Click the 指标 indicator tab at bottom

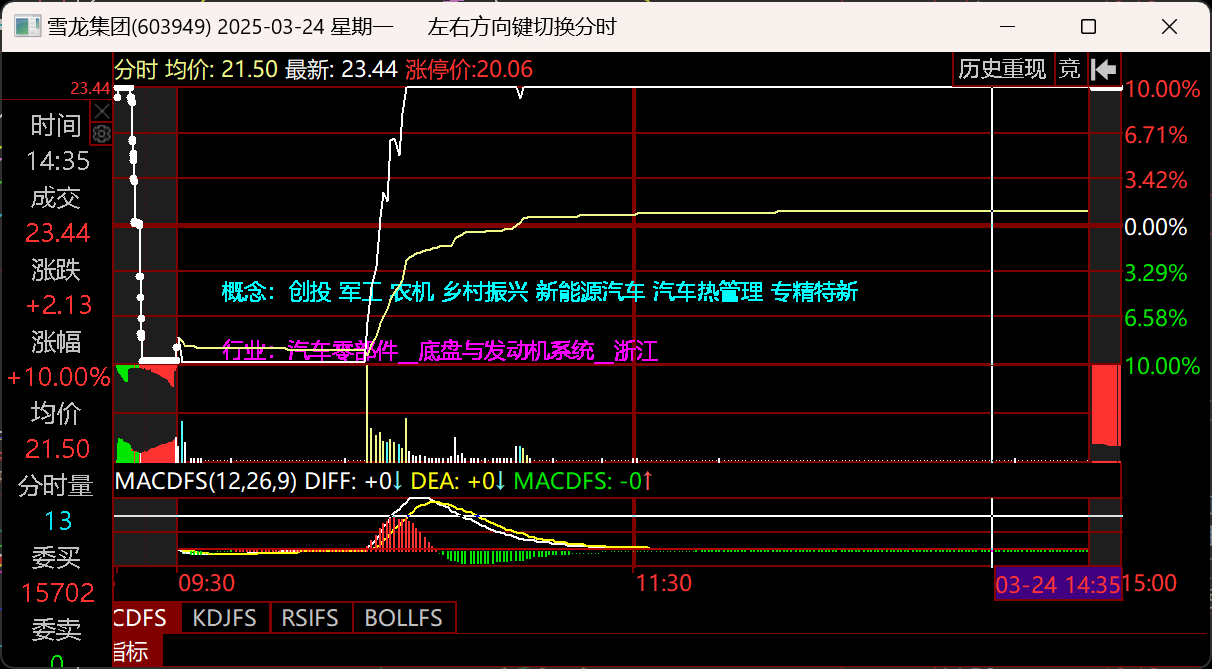129,653
